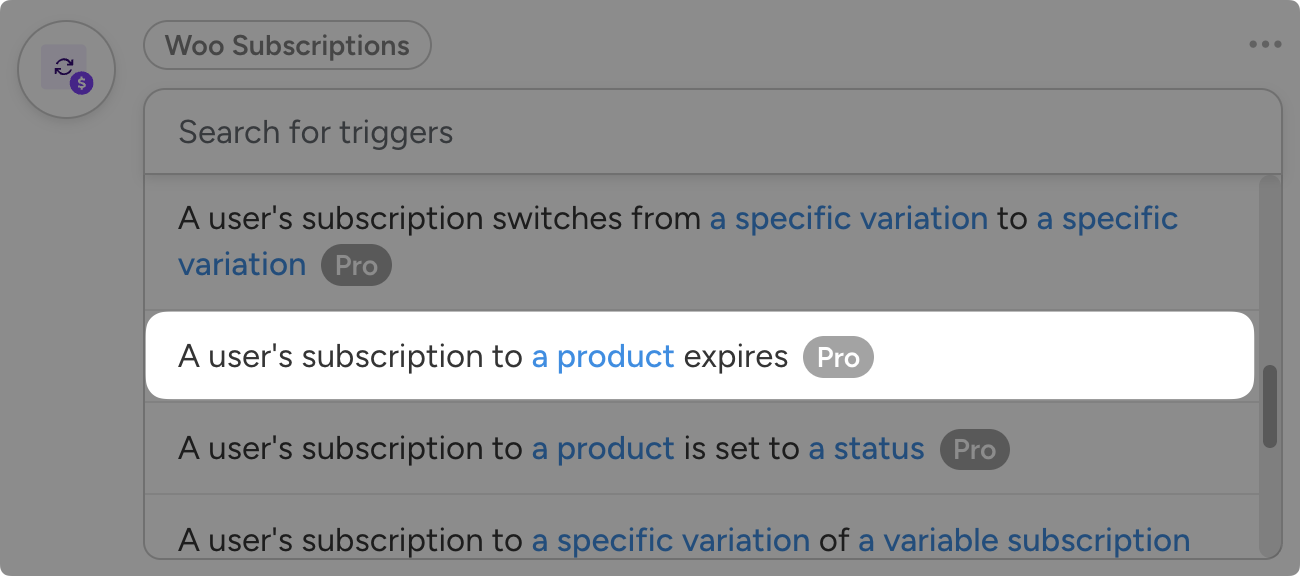Open the "a variable subscription" link
1300x576 pixels.
coord(1023,541)
